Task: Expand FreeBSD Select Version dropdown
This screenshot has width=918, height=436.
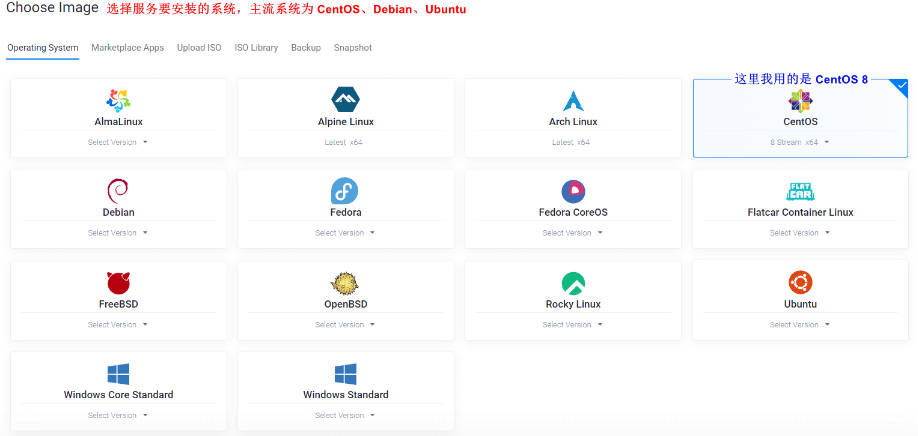Action: tap(118, 325)
